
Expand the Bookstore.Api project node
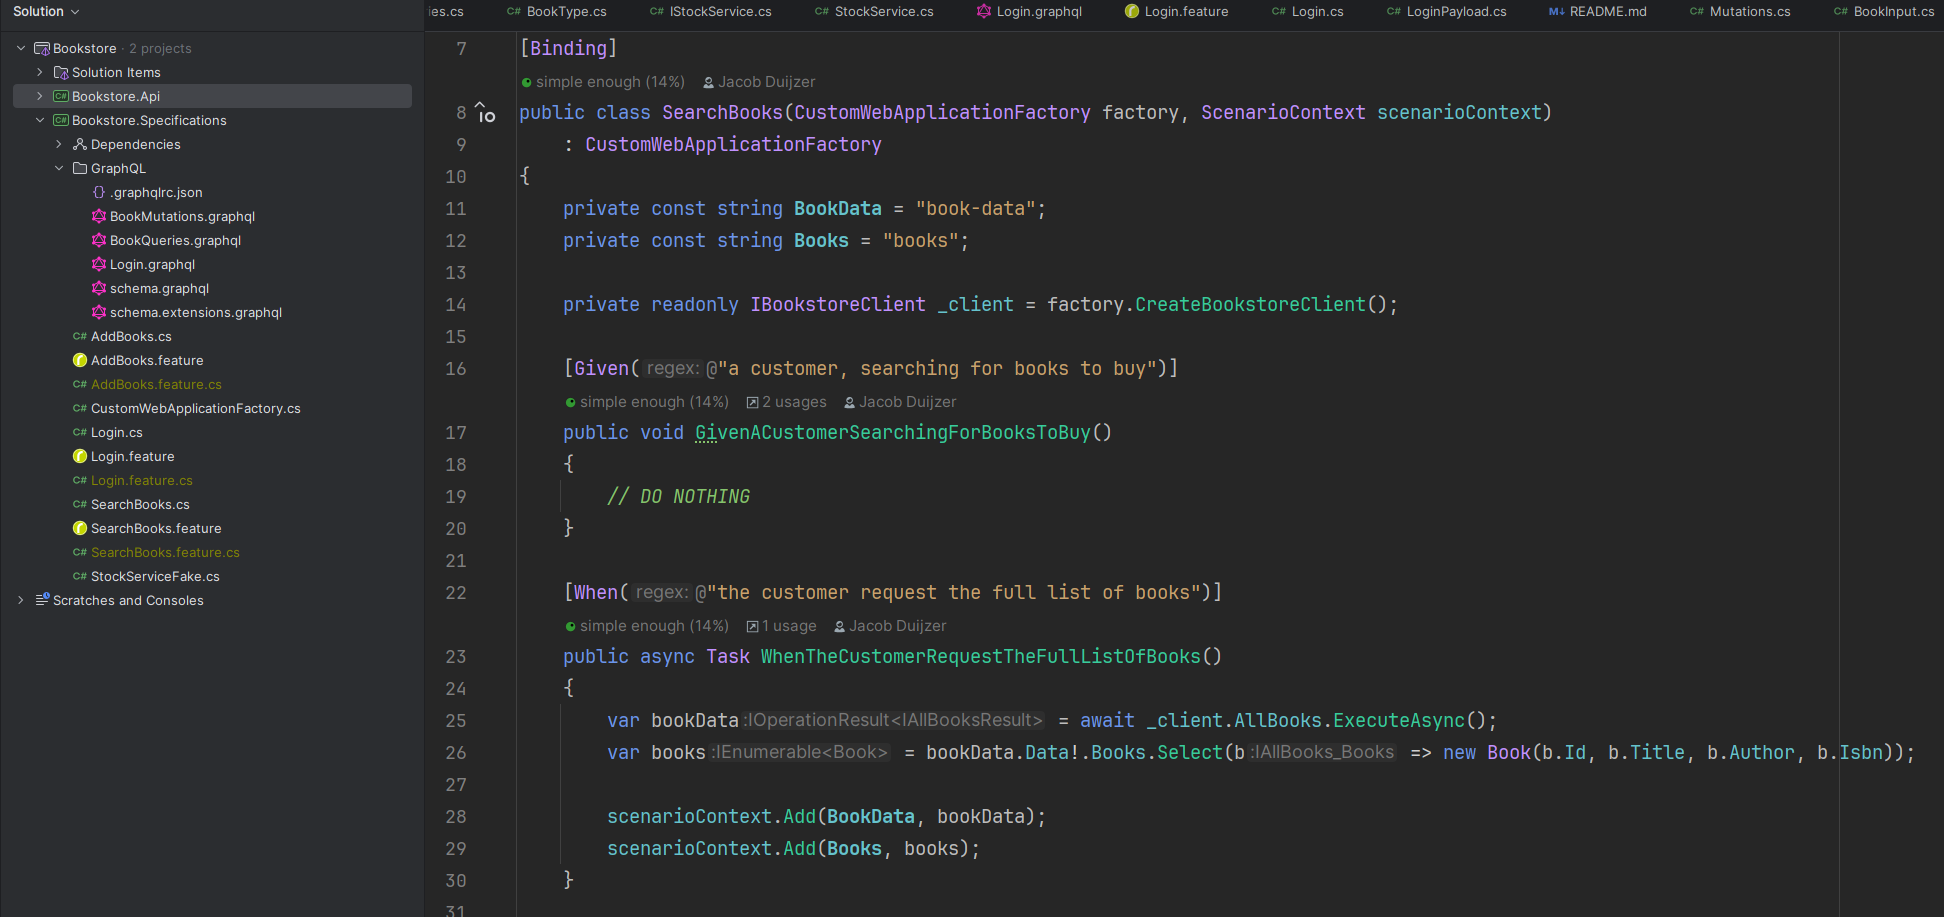coord(40,96)
